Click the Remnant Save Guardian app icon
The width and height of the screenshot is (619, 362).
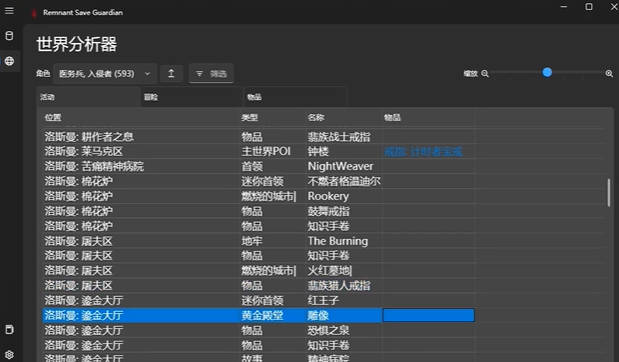click(34, 13)
